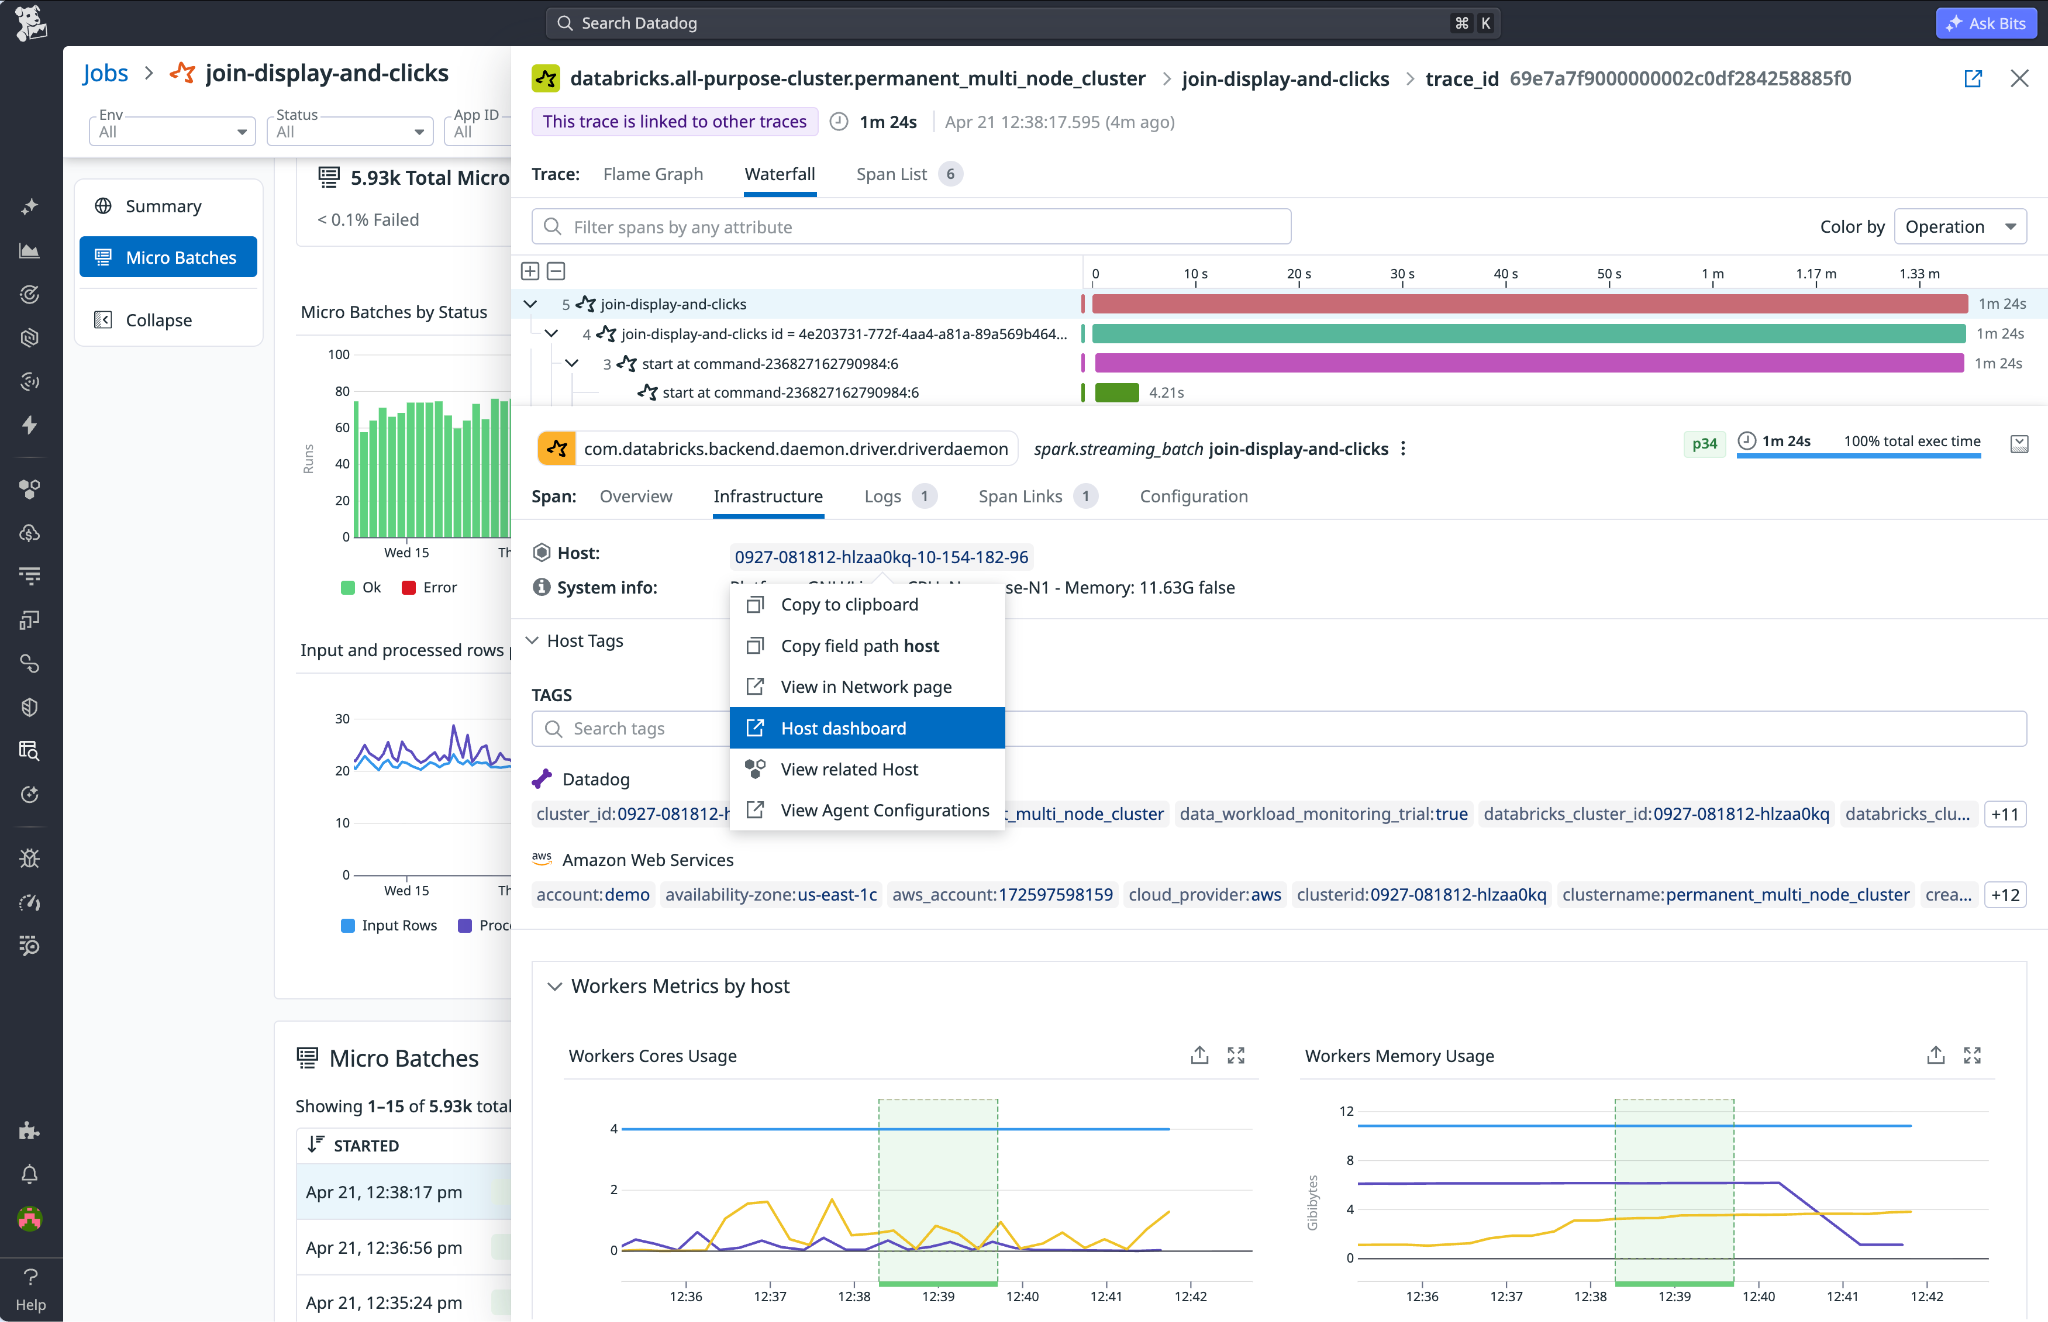Switch to Span List tab
Viewport: 2048px width, 1322px height.
pyautogui.click(x=908, y=174)
